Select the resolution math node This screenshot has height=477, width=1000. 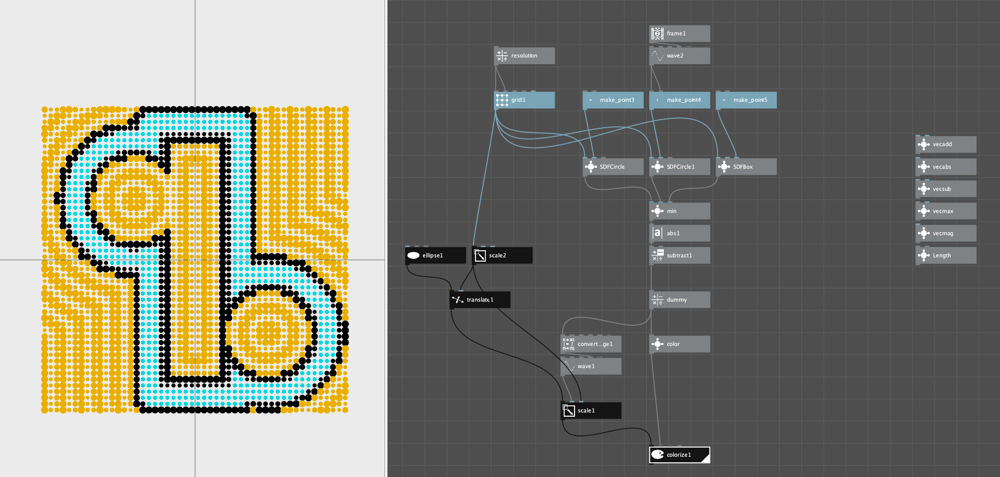pos(525,55)
